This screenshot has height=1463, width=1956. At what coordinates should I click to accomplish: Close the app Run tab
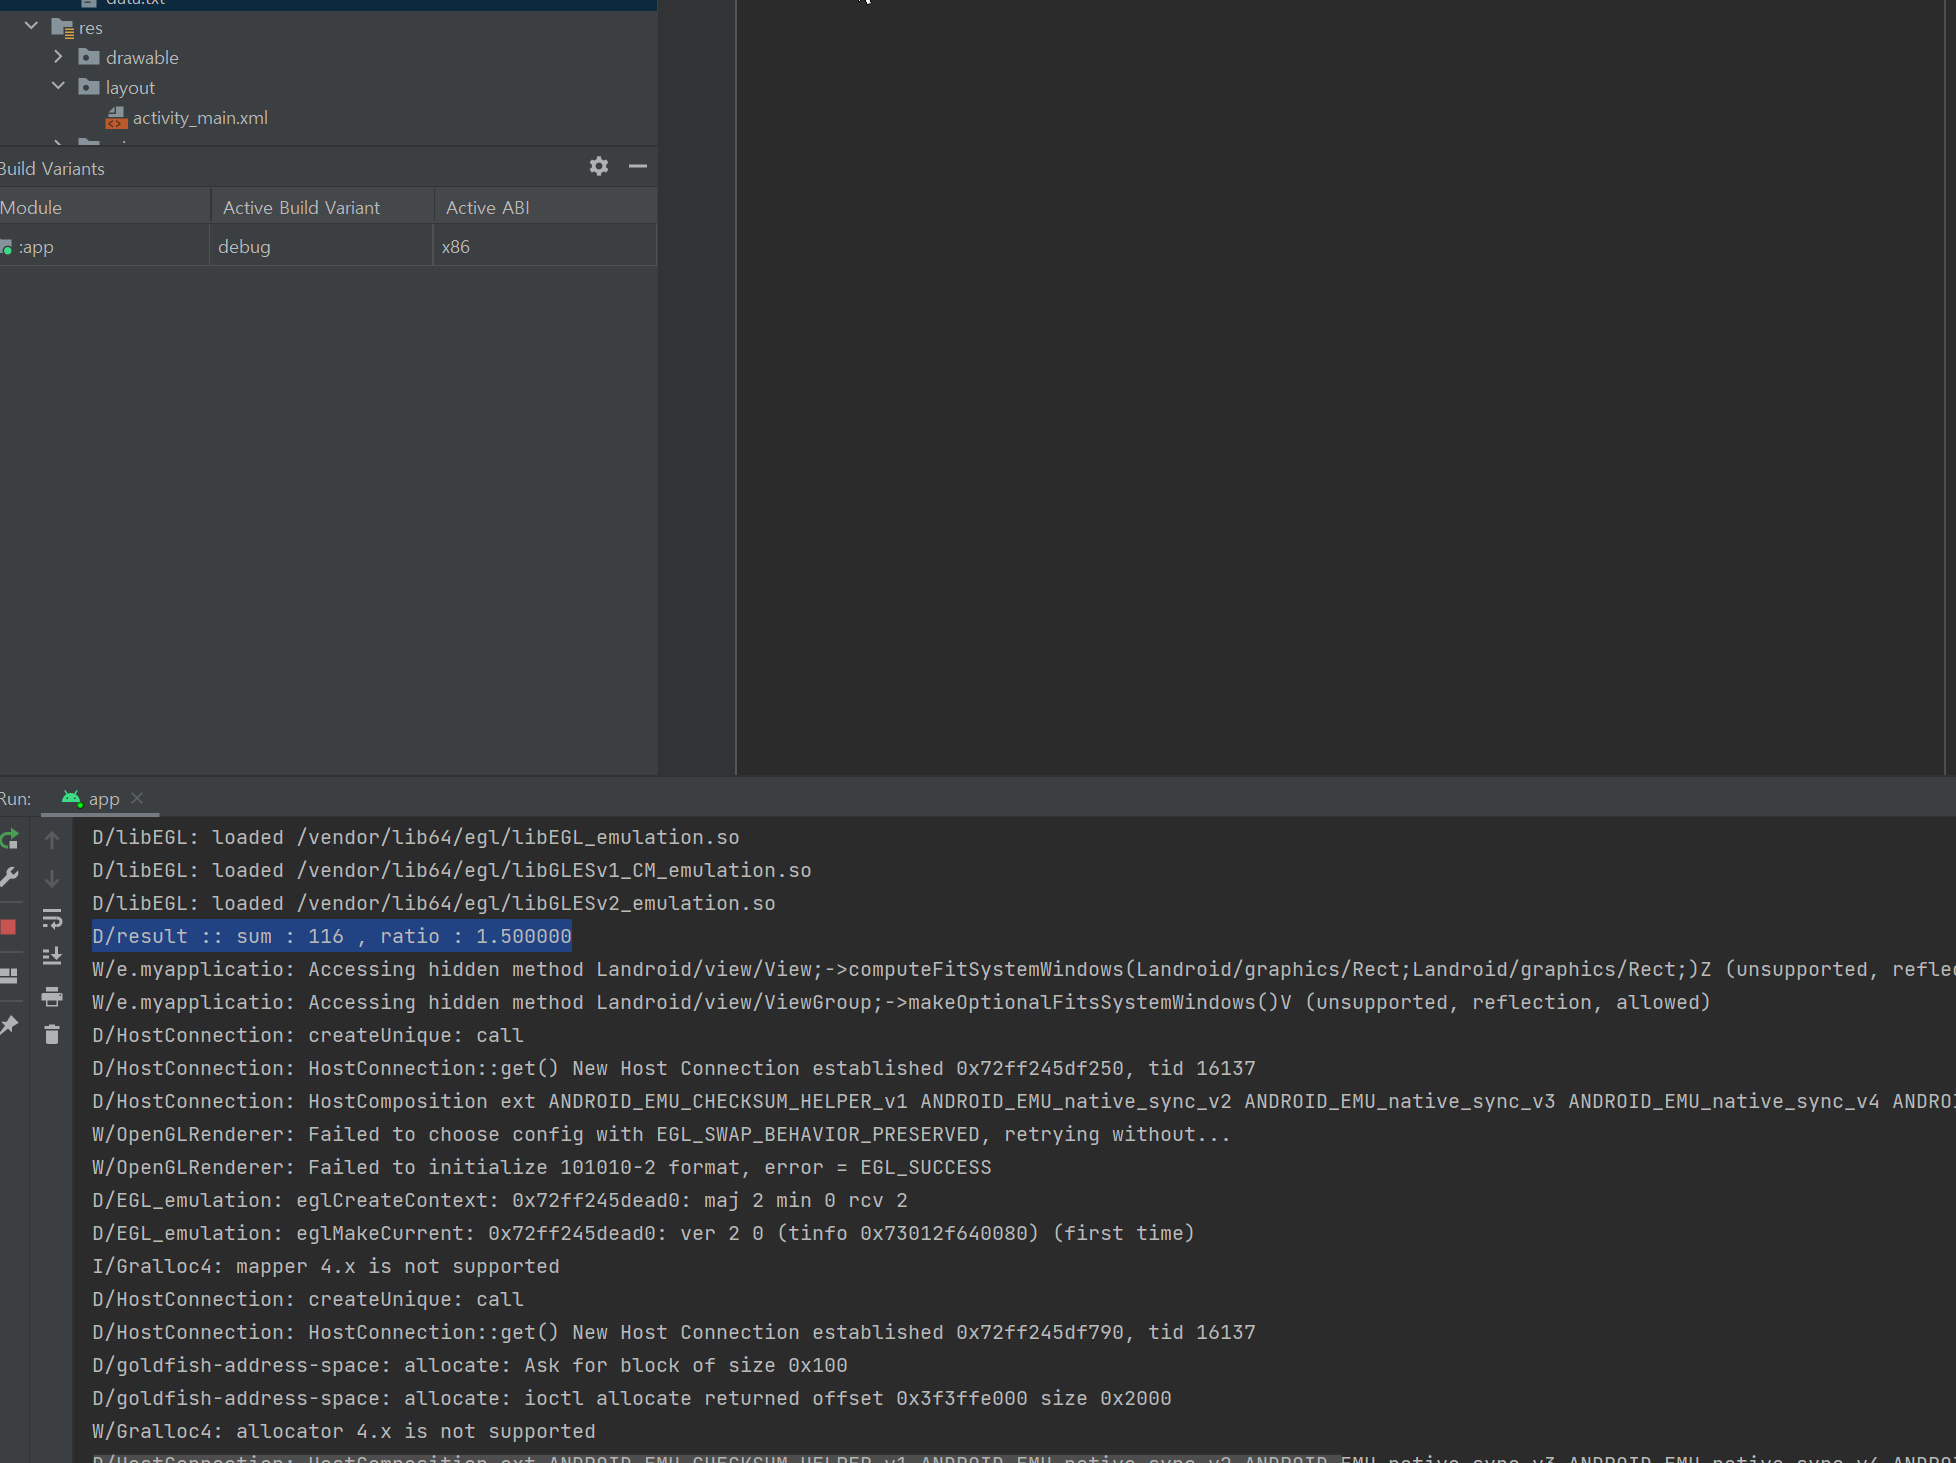point(138,798)
